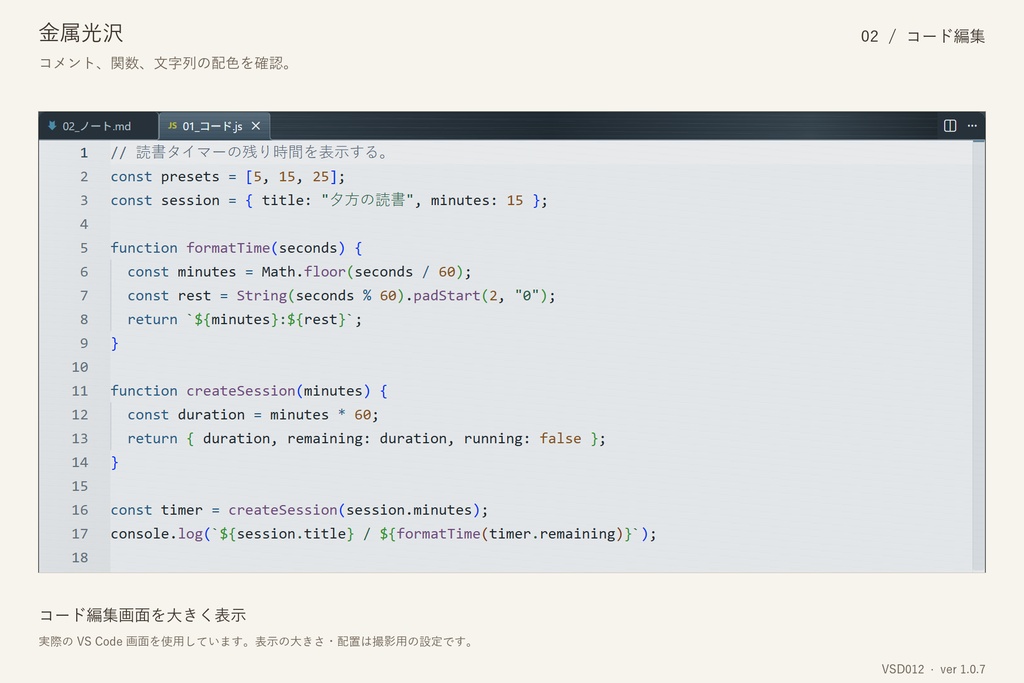Click Math.floor on line 6
The image size is (1024, 683).
(304, 272)
